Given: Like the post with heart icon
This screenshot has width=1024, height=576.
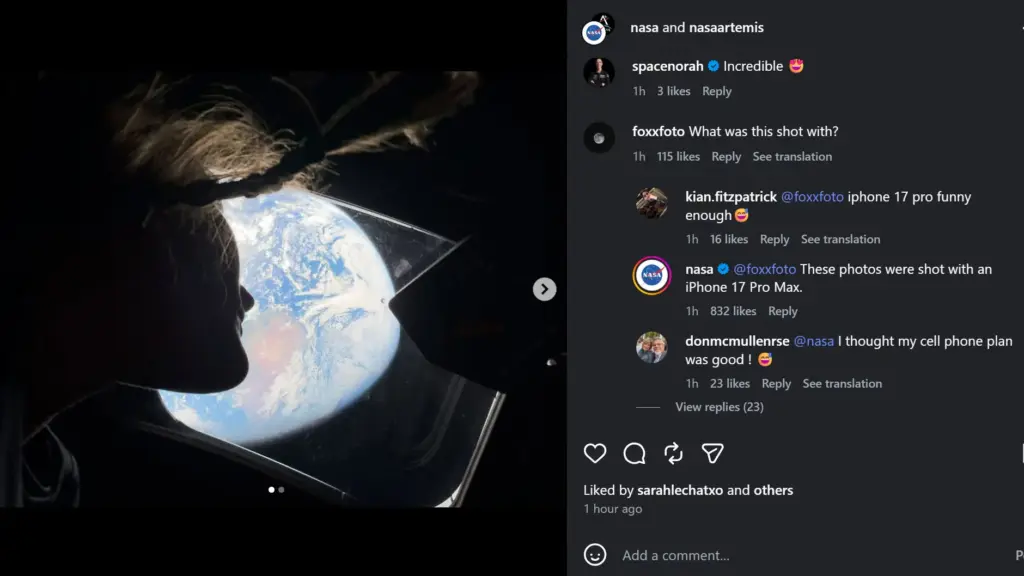Looking at the screenshot, I should [594, 453].
